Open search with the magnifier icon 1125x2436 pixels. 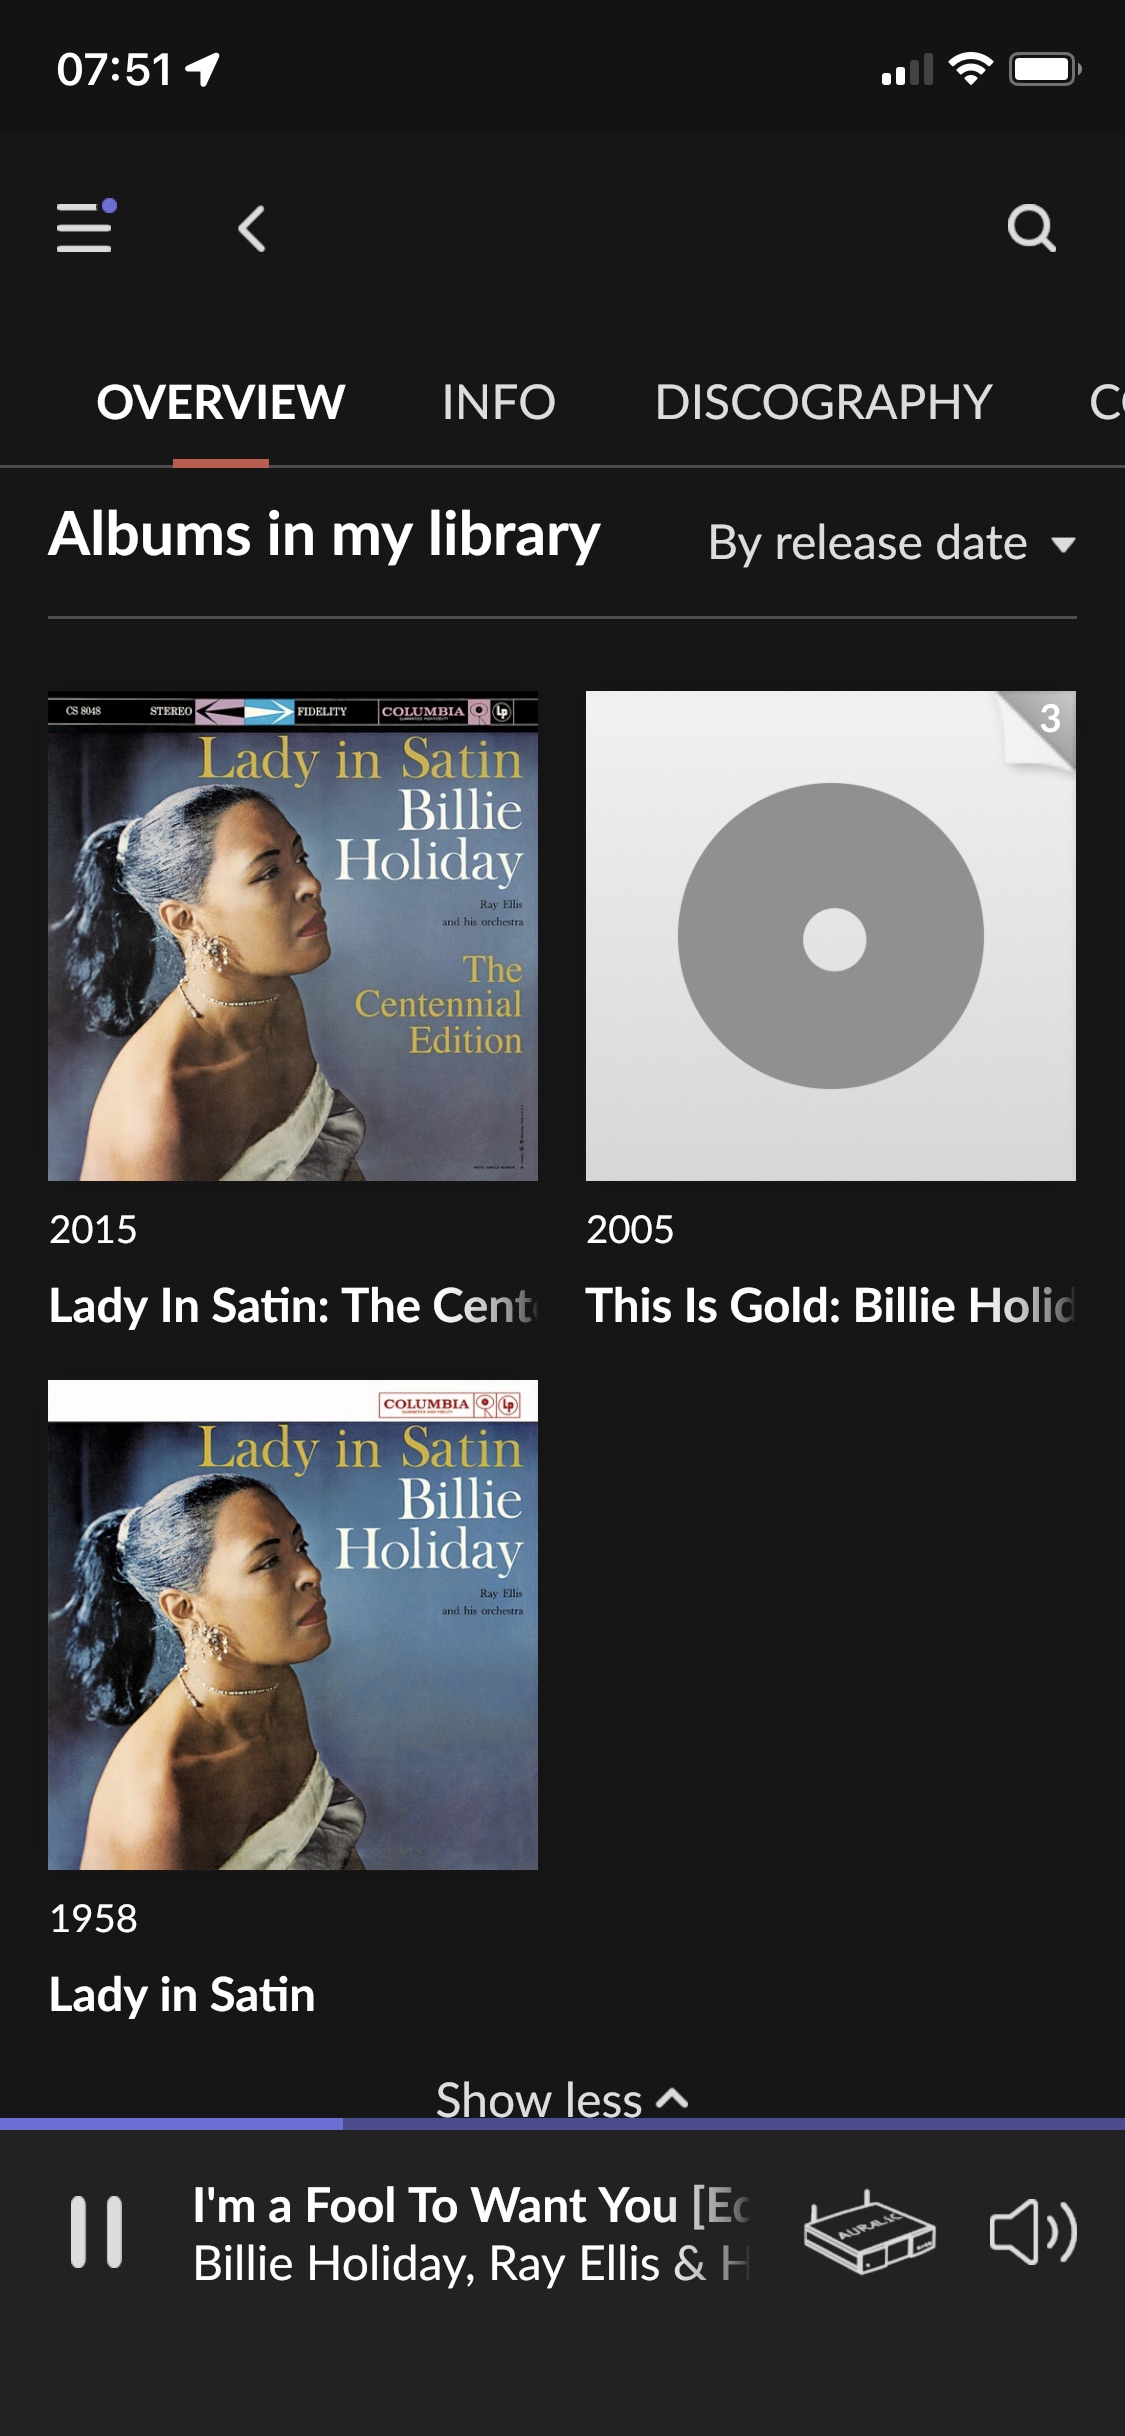click(x=1031, y=228)
